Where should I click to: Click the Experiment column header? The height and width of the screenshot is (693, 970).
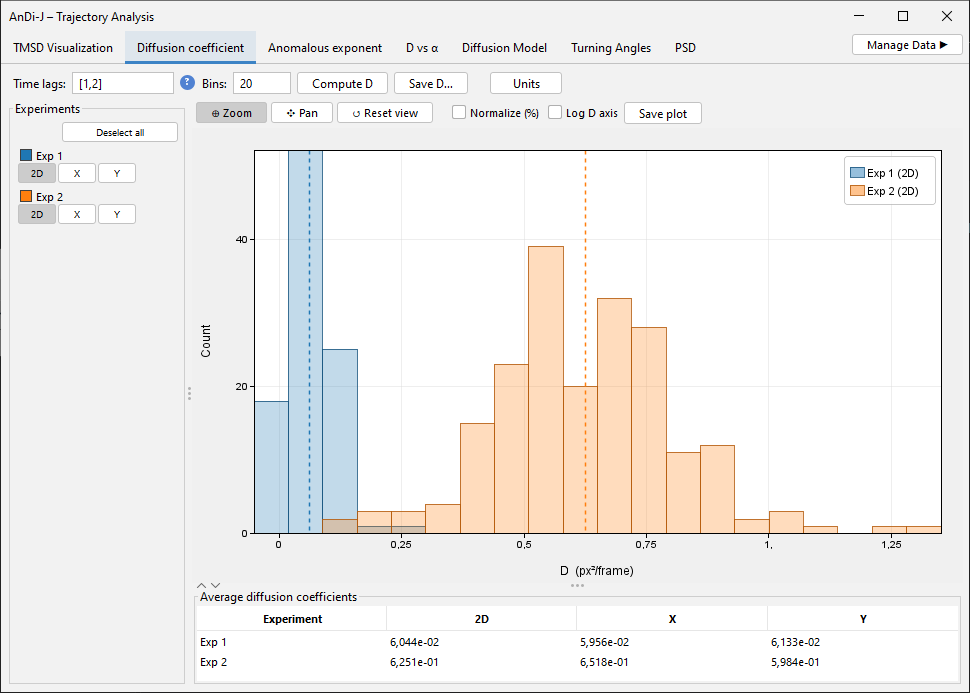292,619
